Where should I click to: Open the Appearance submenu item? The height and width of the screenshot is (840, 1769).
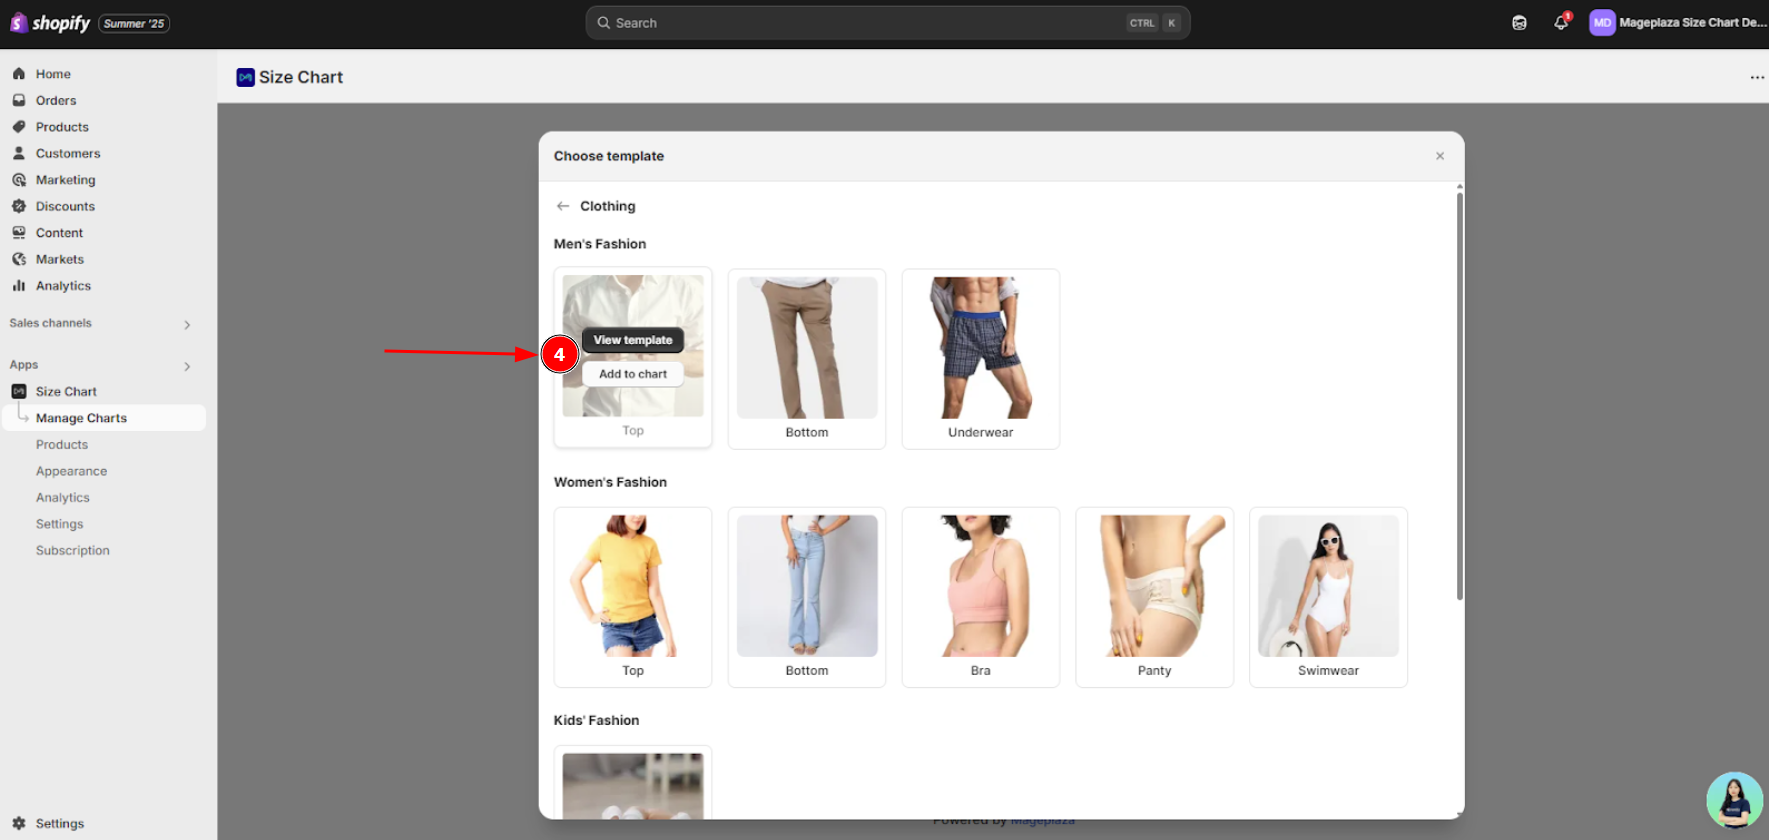pos(71,471)
